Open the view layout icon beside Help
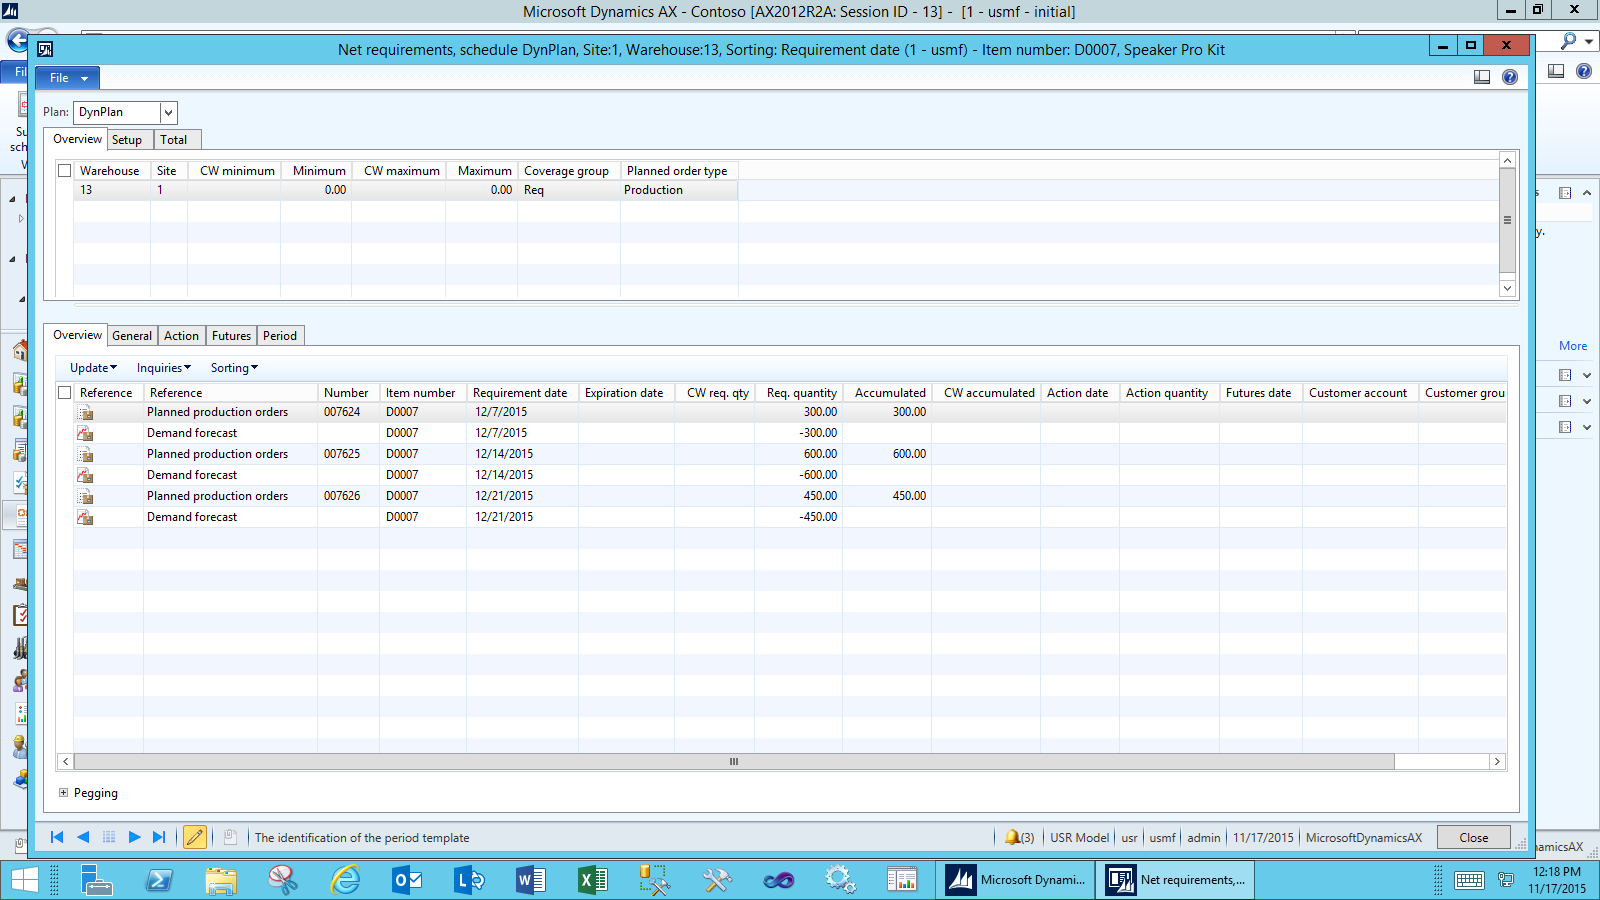This screenshot has width=1600, height=900. [x=1482, y=77]
